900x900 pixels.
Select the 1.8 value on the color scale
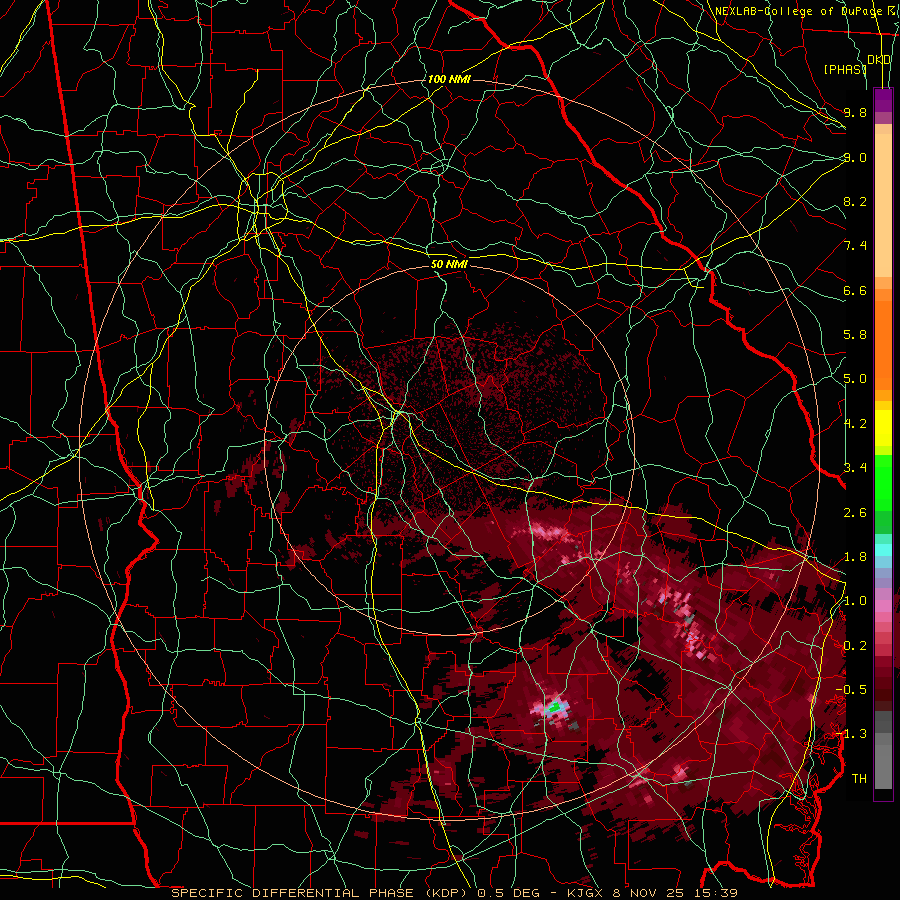coord(855,557)
